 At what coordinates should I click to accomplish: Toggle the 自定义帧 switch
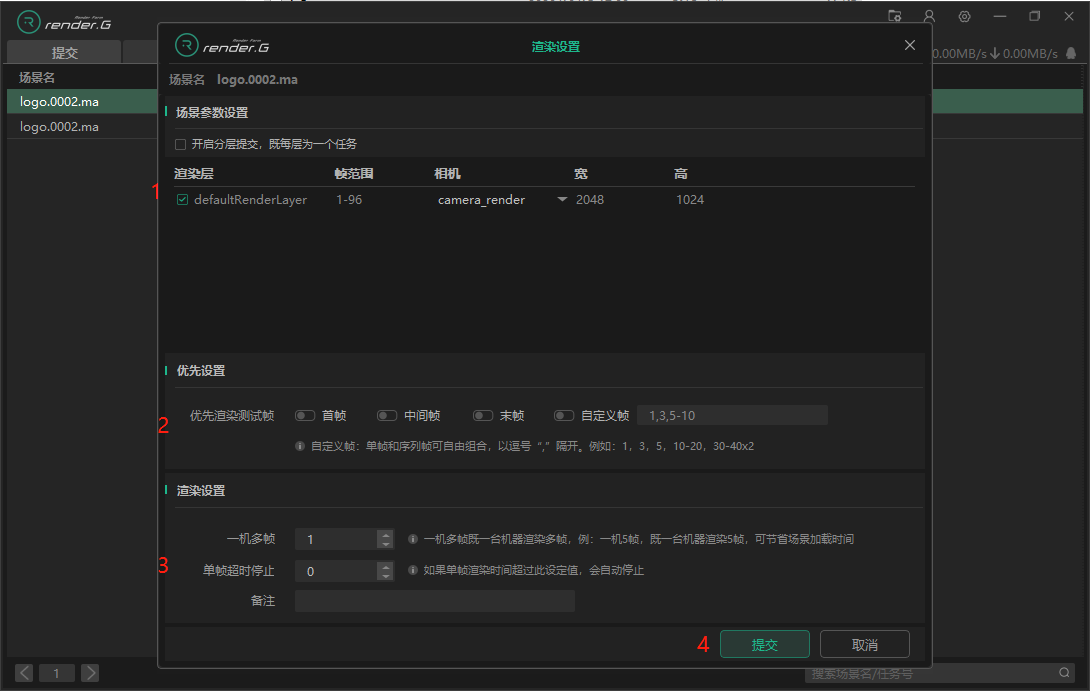tap(564, 416)
